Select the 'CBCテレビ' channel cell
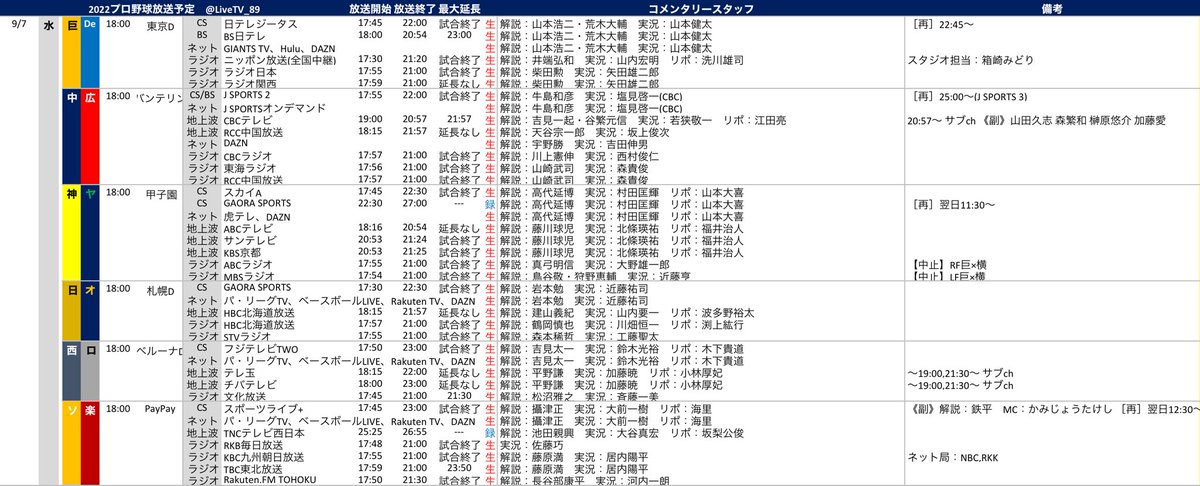1200x486 pixels. [x=246, y=121]
